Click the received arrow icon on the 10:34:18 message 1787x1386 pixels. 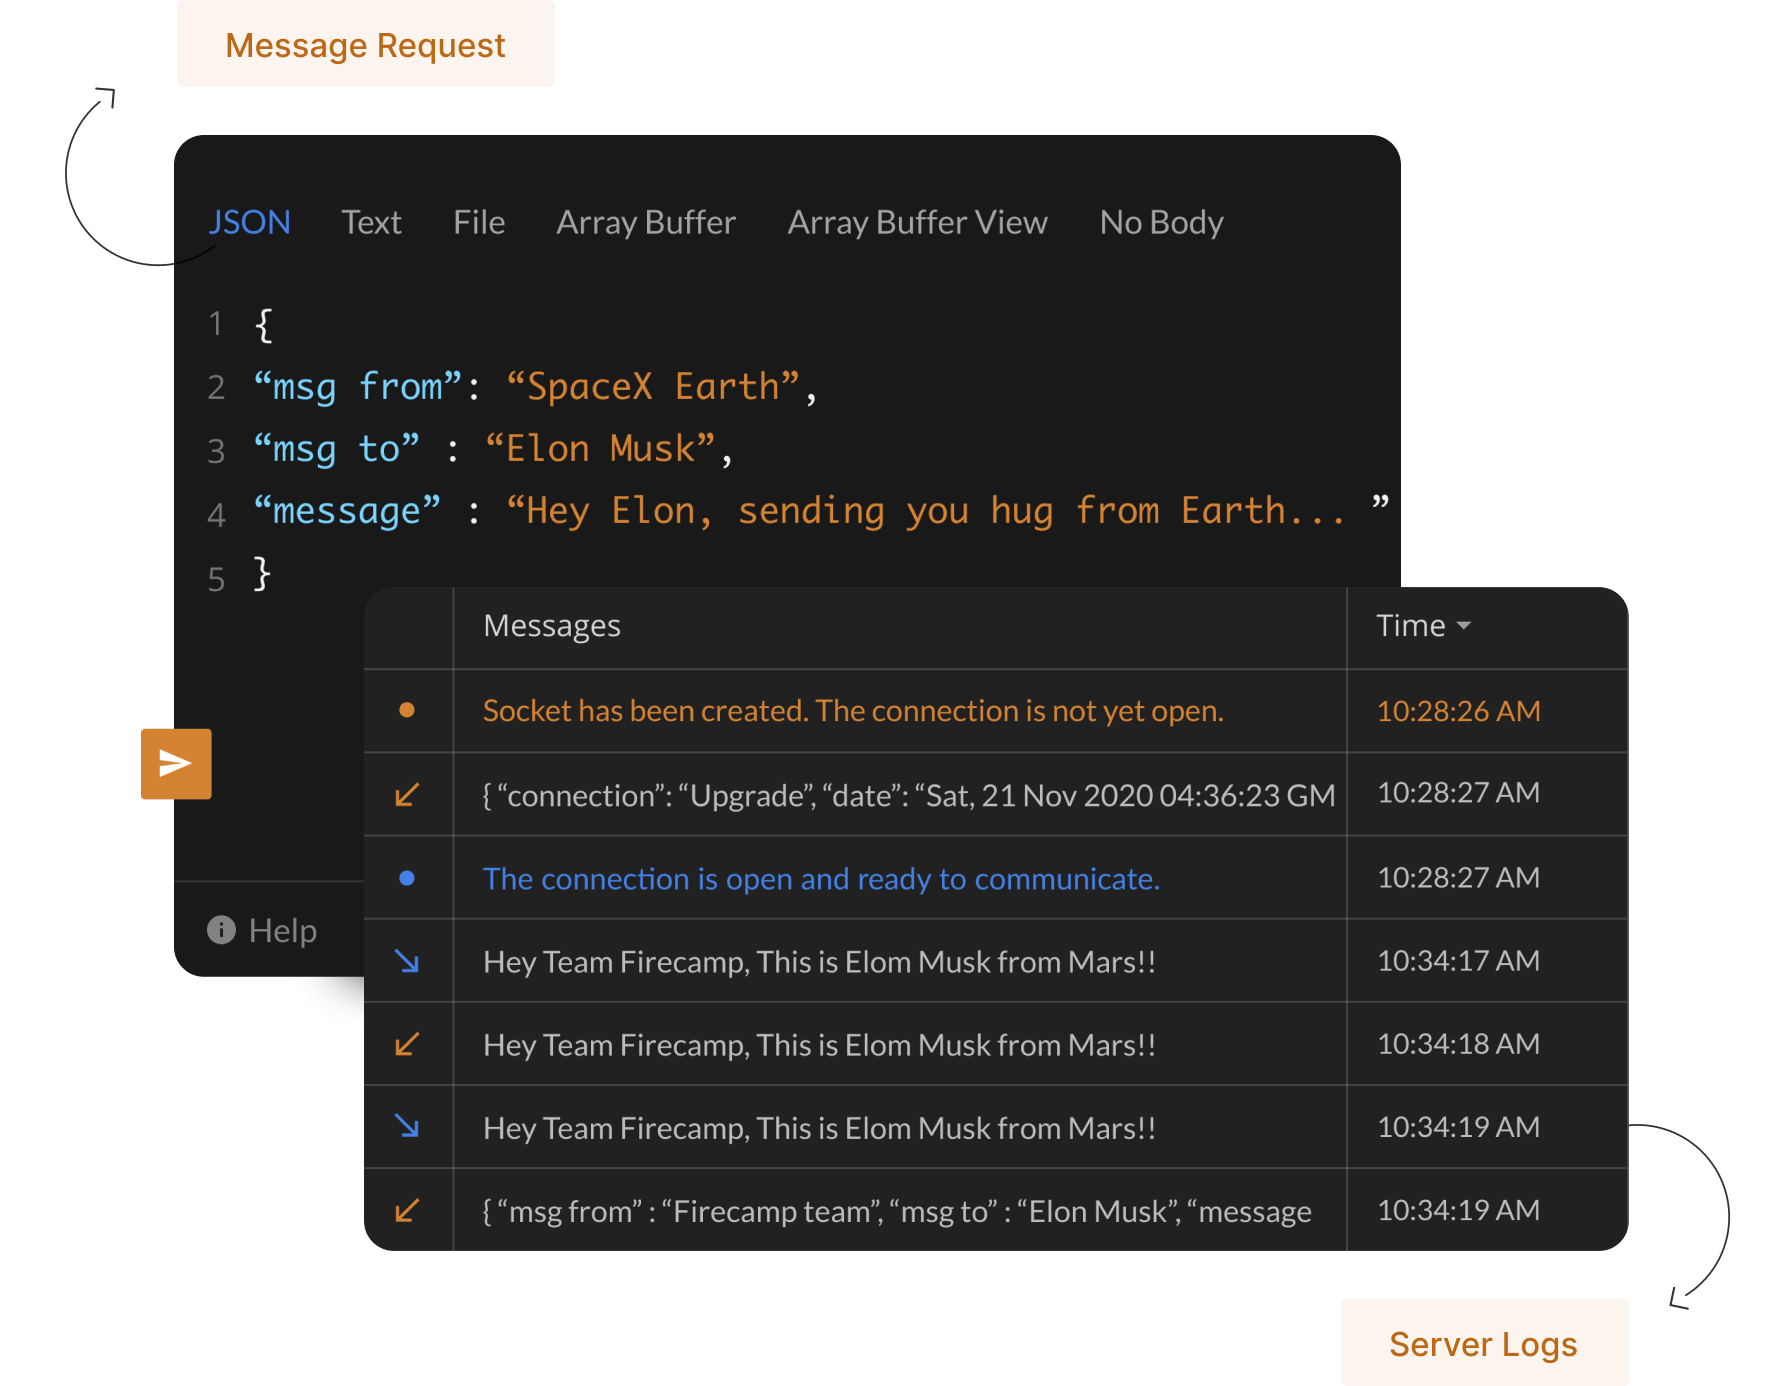(405, 1044)
